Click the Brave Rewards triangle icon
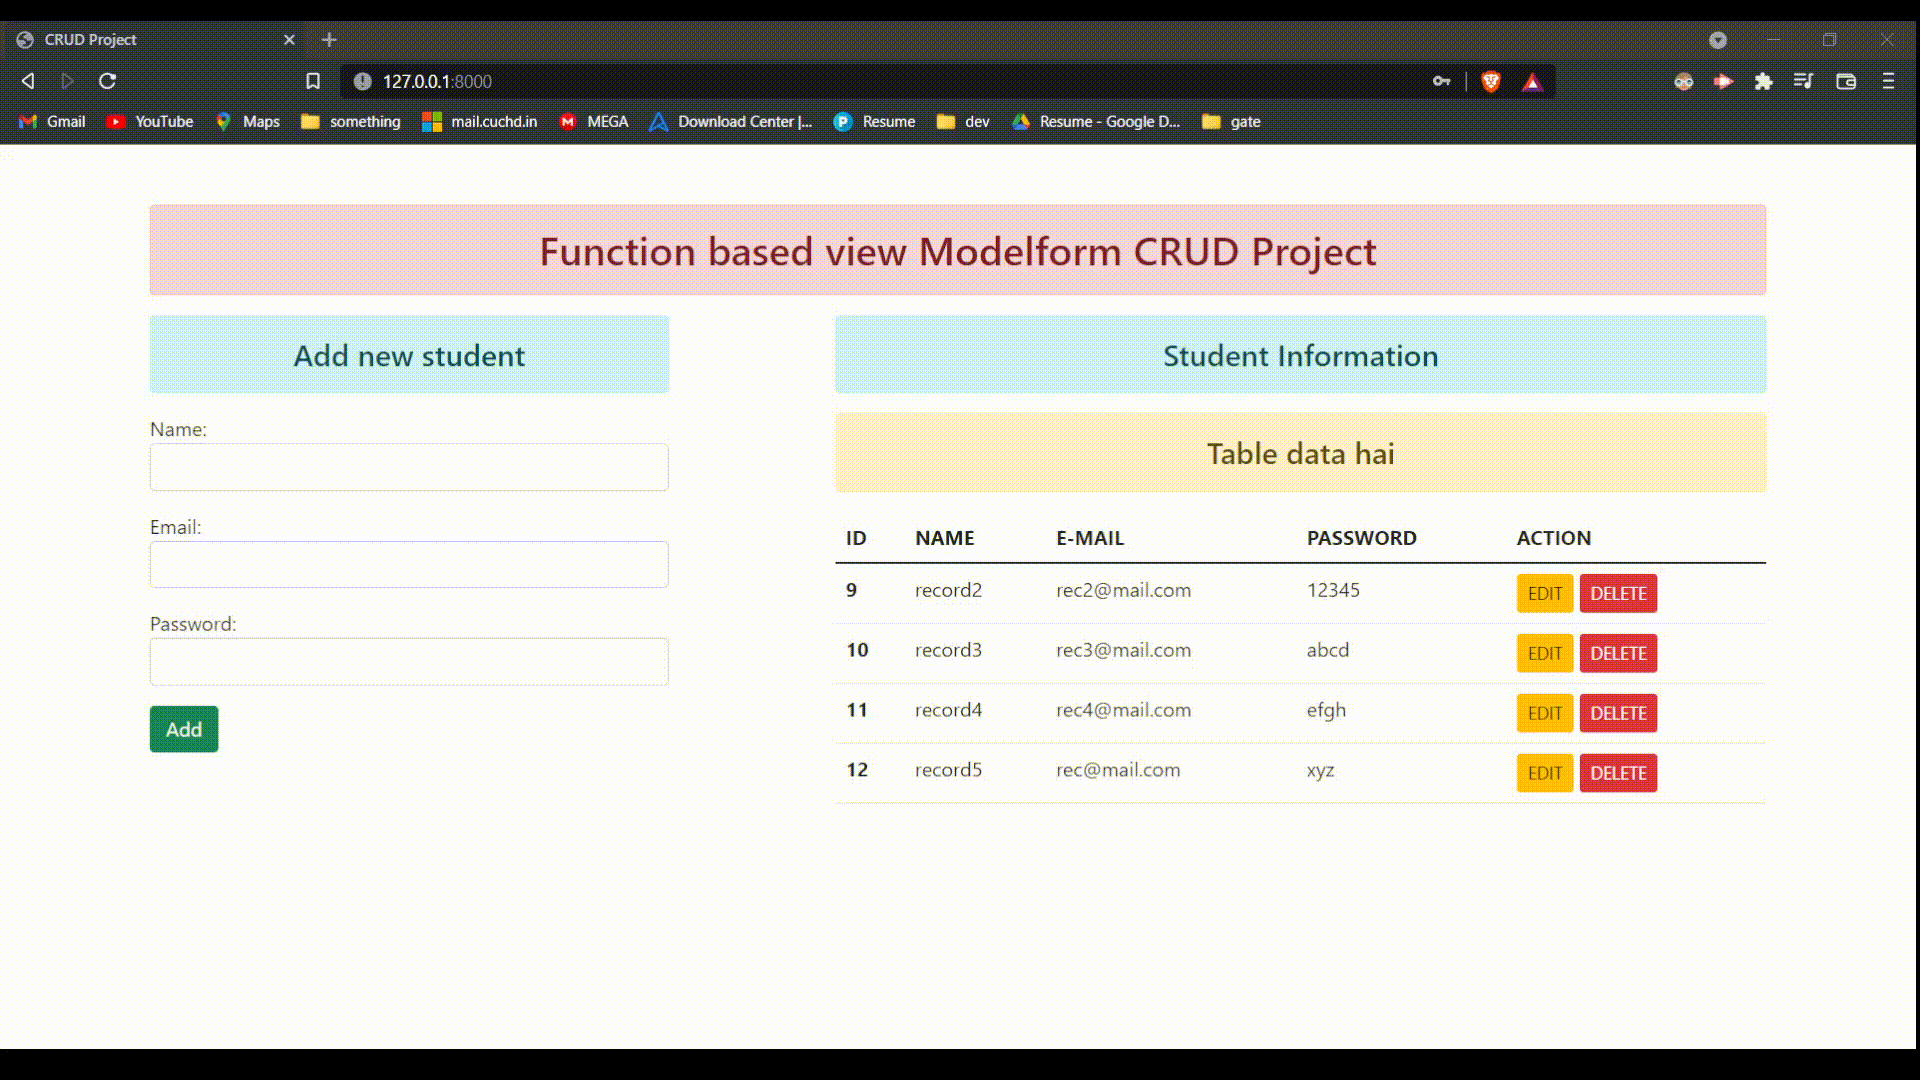Viewport: 1920px width, 1080px height. [1532, 82]
